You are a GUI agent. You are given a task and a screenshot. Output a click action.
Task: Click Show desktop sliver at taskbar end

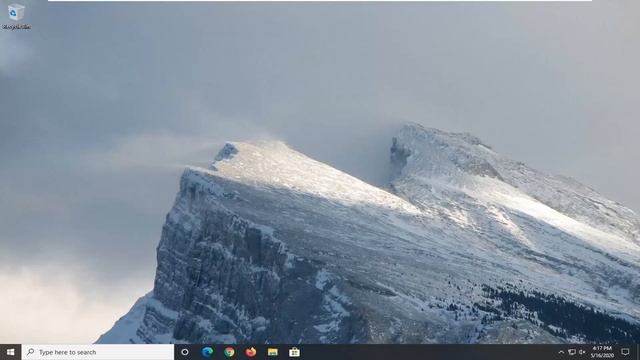pos(638,352)
